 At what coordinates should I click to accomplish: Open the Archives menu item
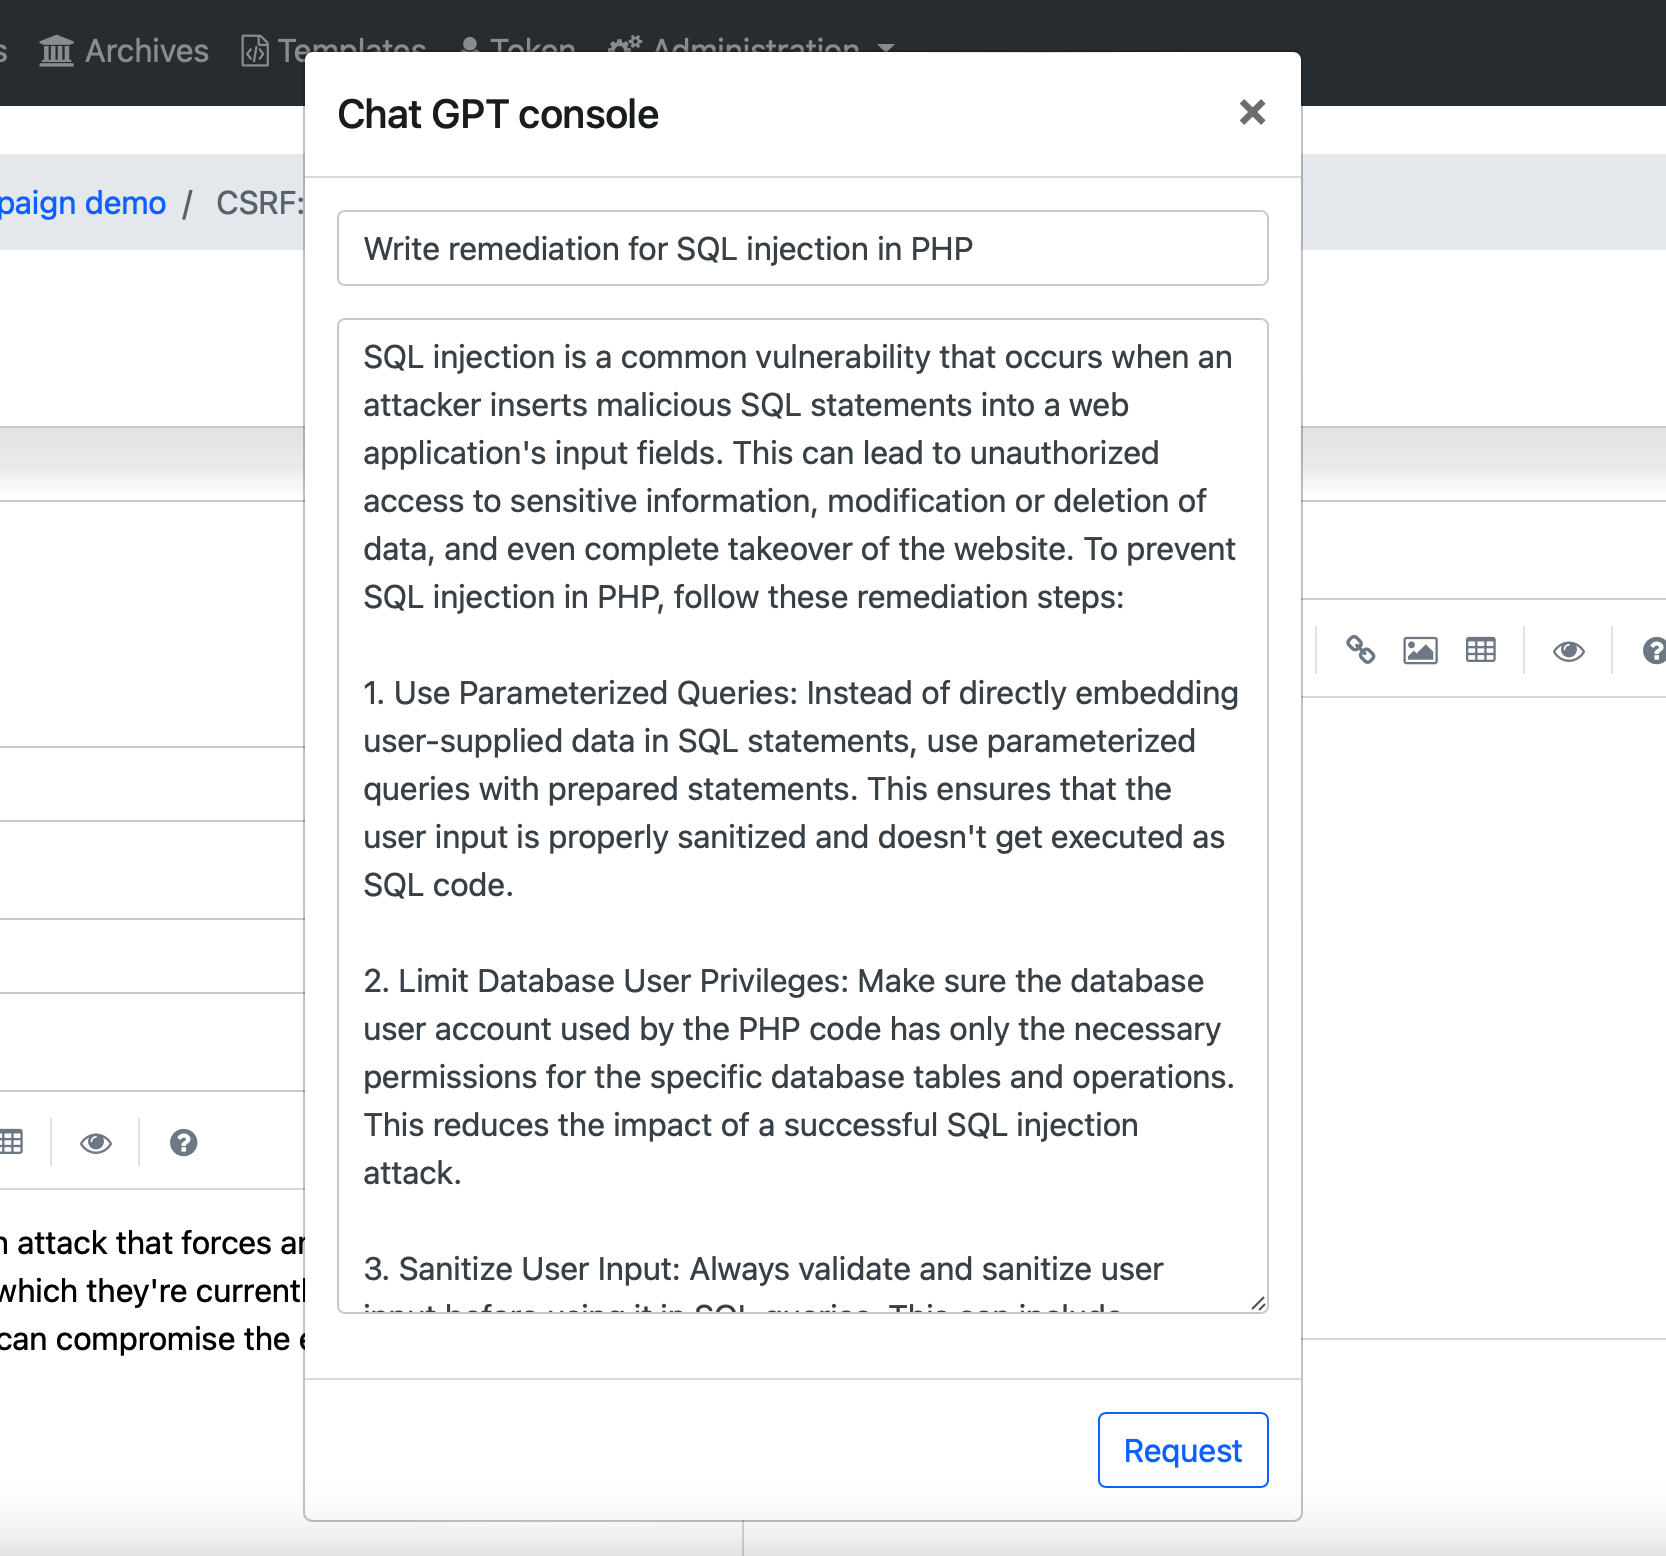click(x=124, y=50)
